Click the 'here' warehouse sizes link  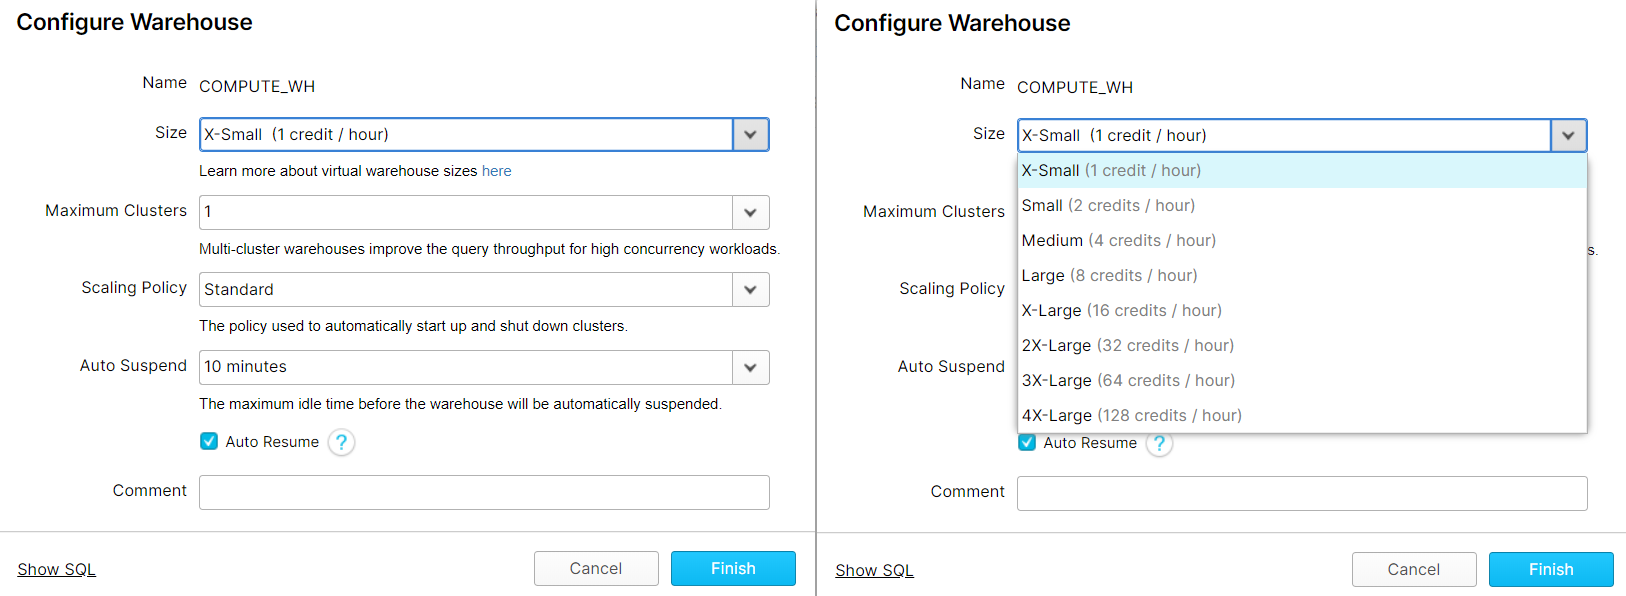pos(496,171)
